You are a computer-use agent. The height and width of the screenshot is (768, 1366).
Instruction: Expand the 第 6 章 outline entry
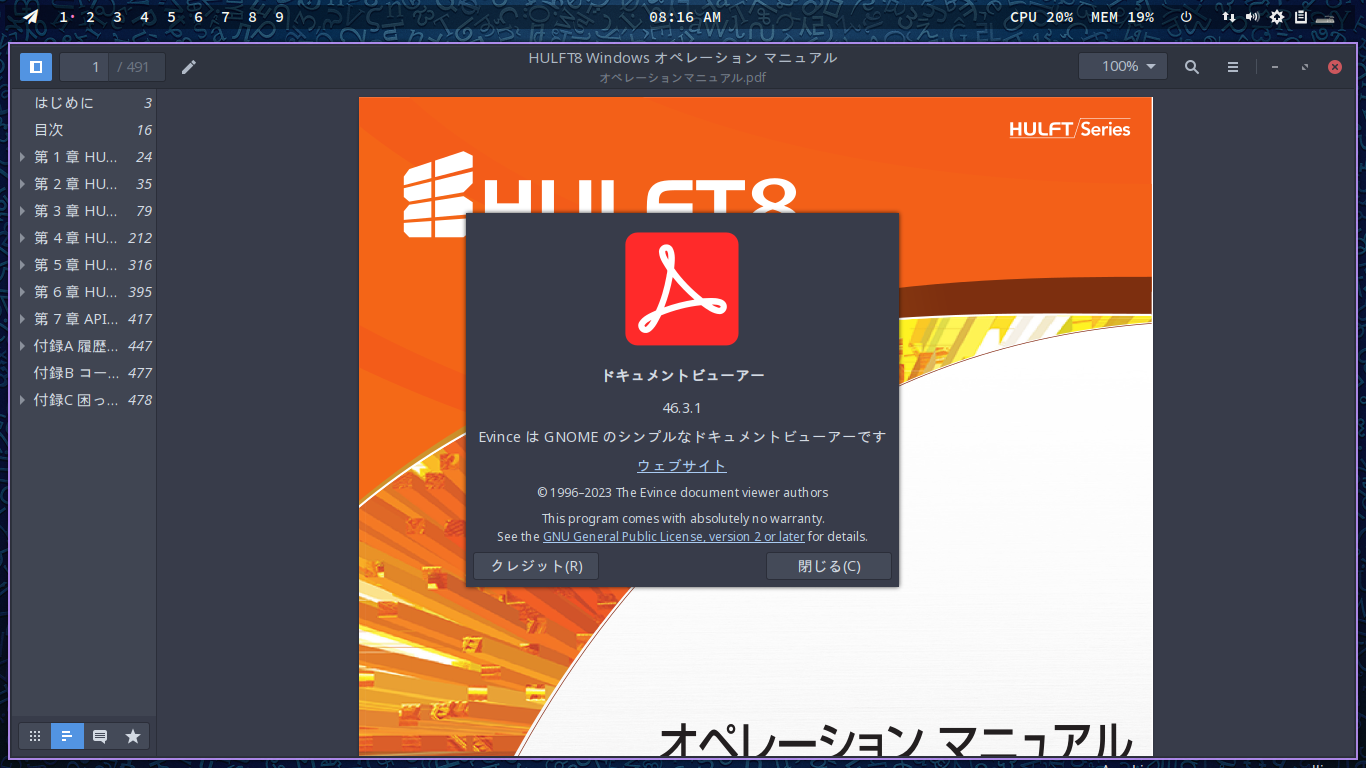tap(23, 292)
